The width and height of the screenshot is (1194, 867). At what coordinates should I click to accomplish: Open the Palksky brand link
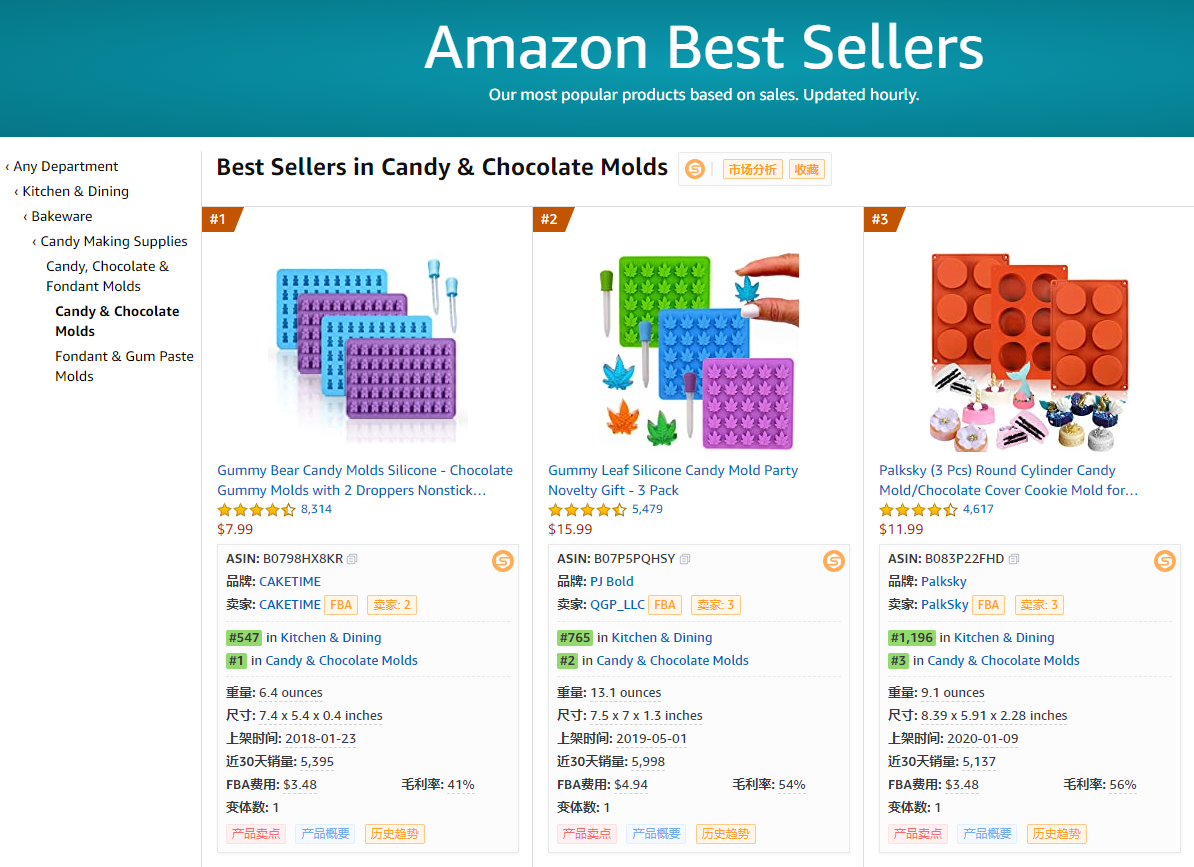pyautogui.click(x=943, y=582)
